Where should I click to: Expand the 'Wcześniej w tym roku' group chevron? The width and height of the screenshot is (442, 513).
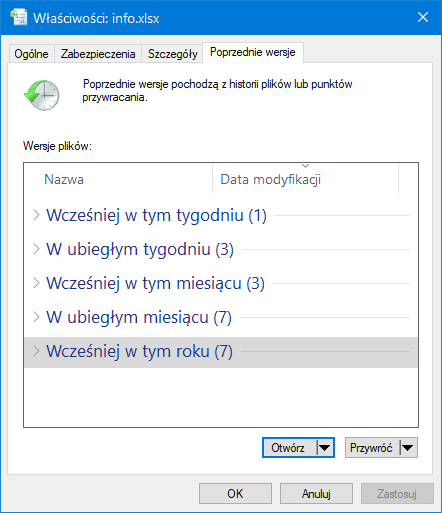coord(36,351)
